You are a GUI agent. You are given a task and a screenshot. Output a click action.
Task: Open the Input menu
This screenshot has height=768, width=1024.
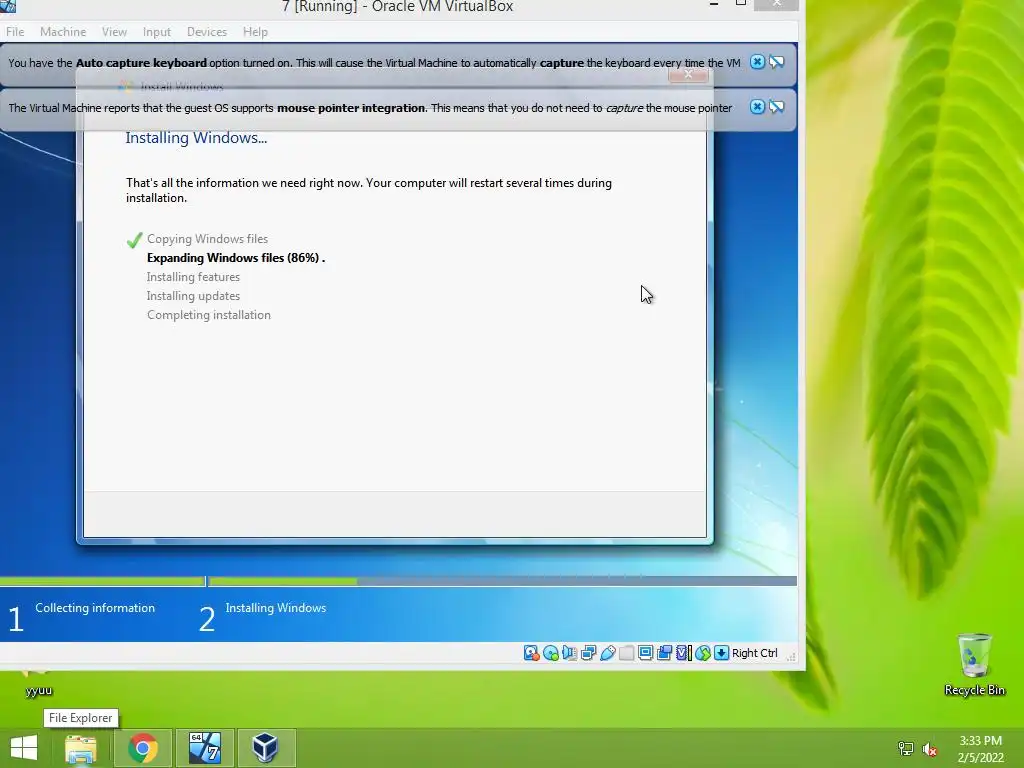pyautogui.click(x=157, y=31)
